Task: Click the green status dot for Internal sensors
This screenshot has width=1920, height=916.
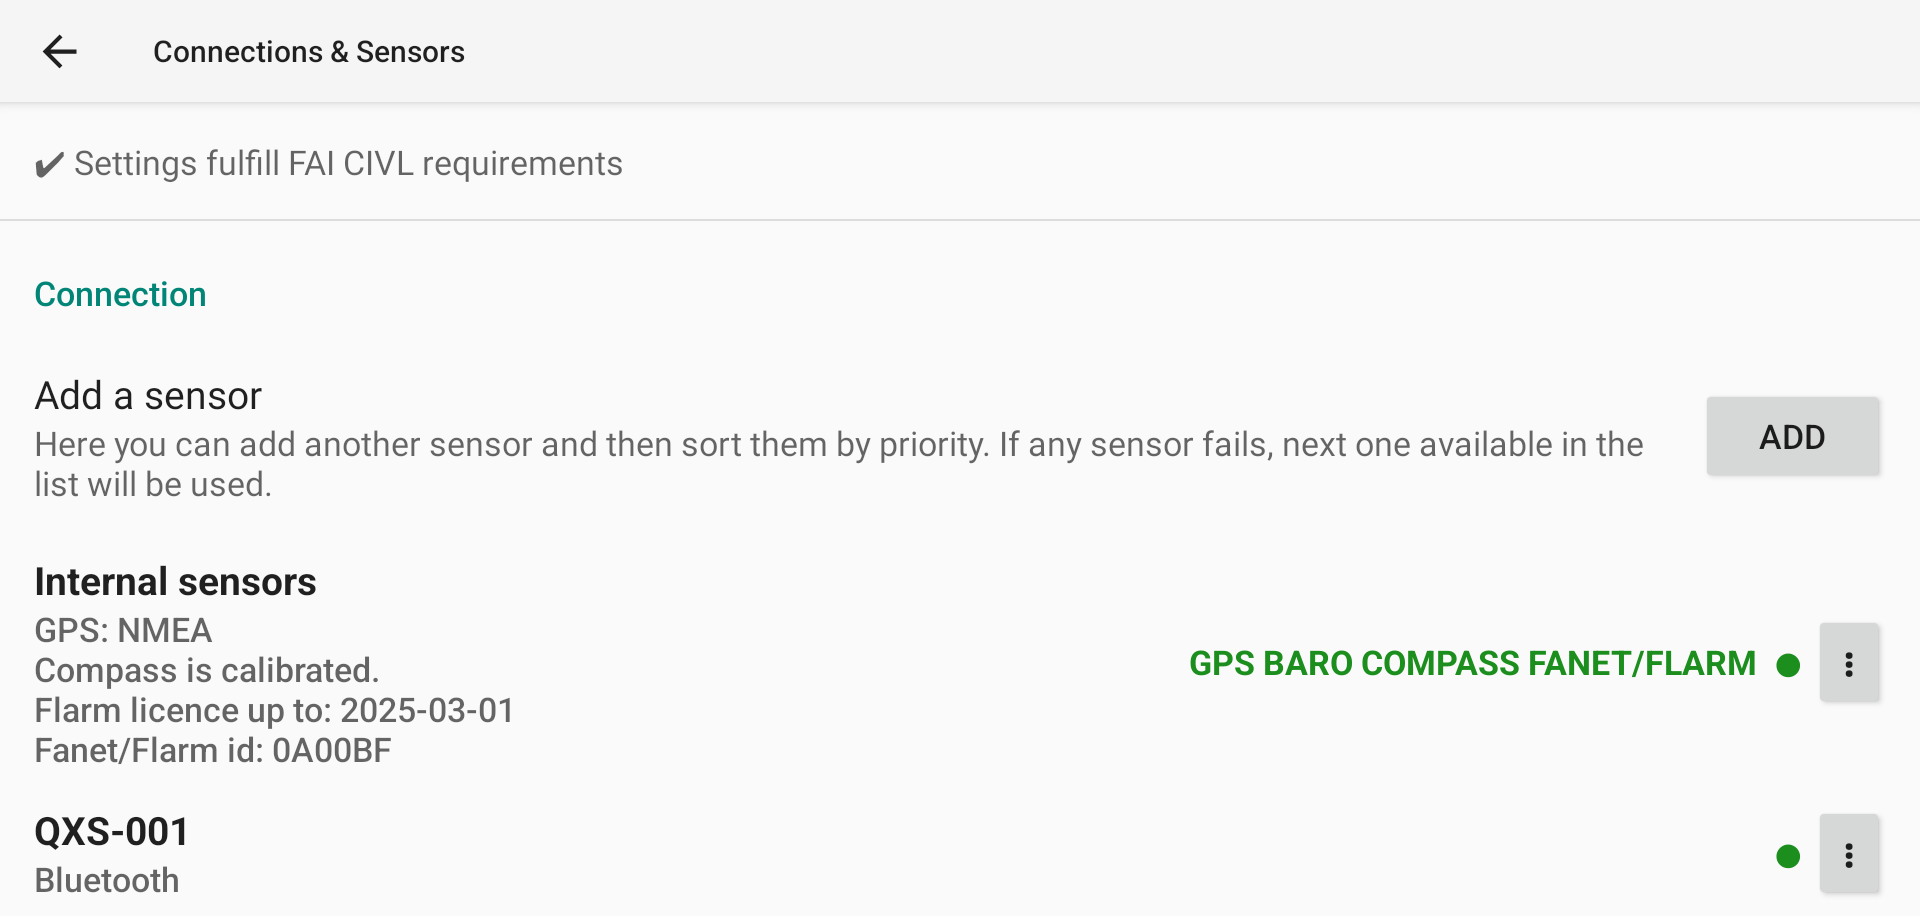Action: point(1788,665)
